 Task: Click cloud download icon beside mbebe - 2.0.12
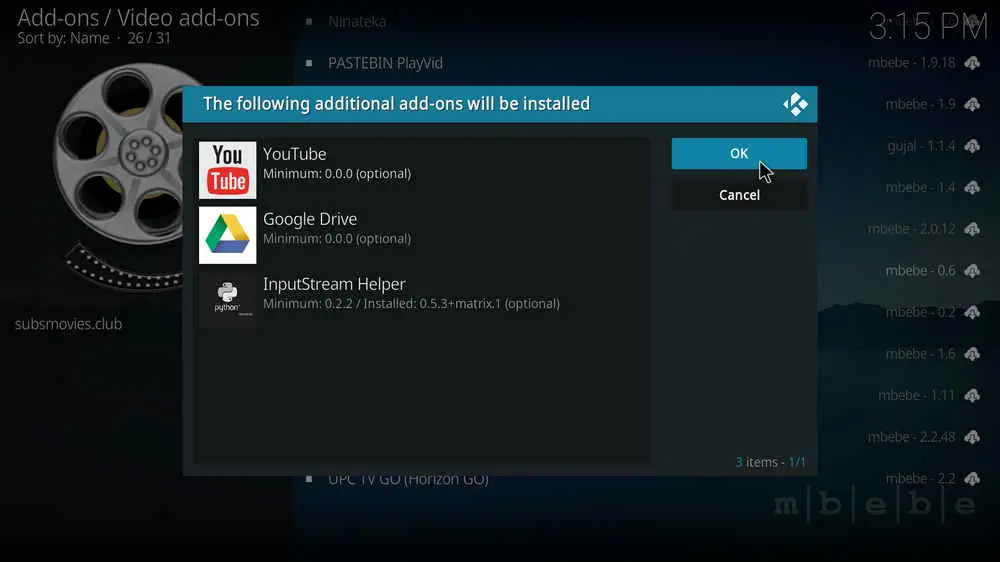pyautogui.click(x=972, y=229)
